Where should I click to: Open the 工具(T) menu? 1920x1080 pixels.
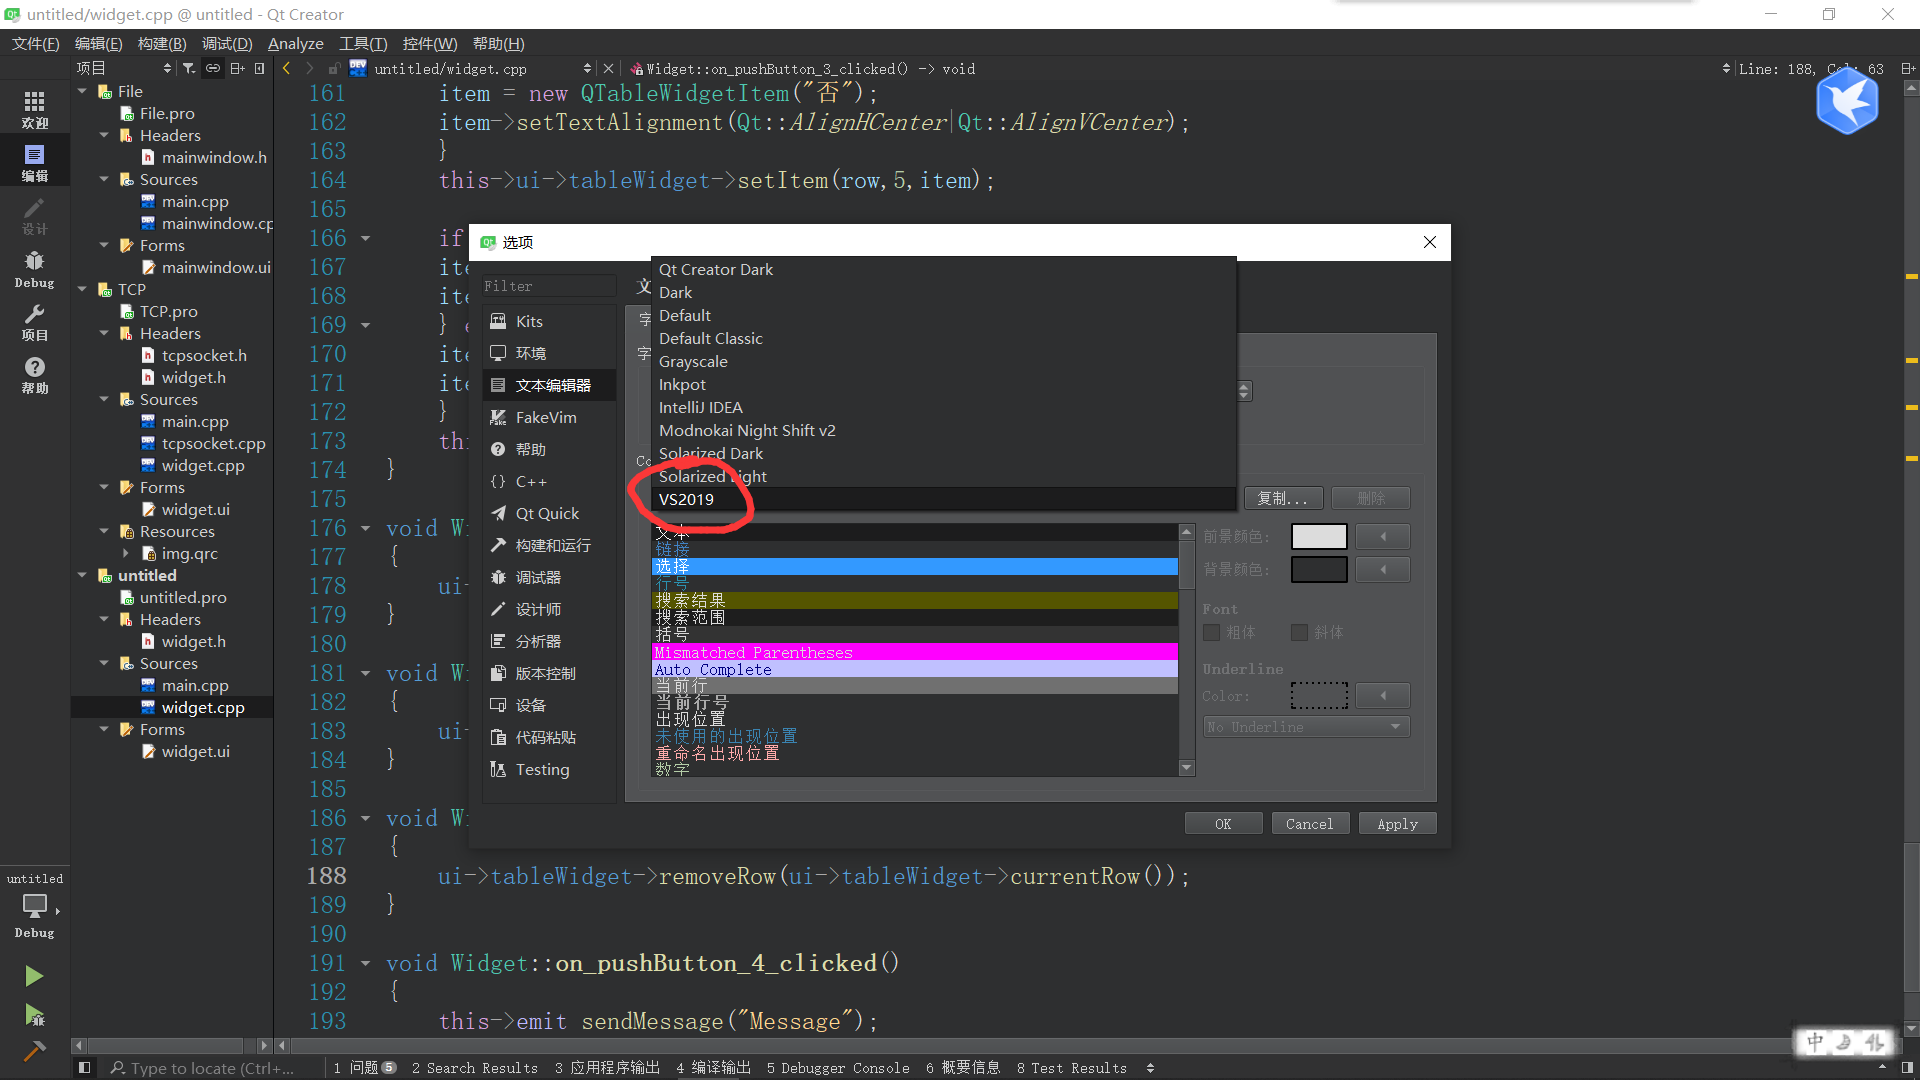(362, 43)
